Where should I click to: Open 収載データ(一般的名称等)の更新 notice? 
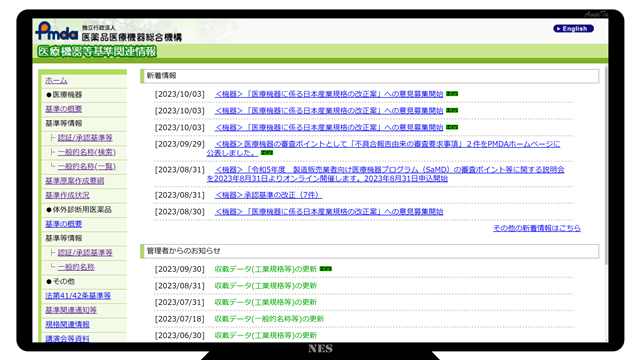pyautogui.click(x=269, y=319)
